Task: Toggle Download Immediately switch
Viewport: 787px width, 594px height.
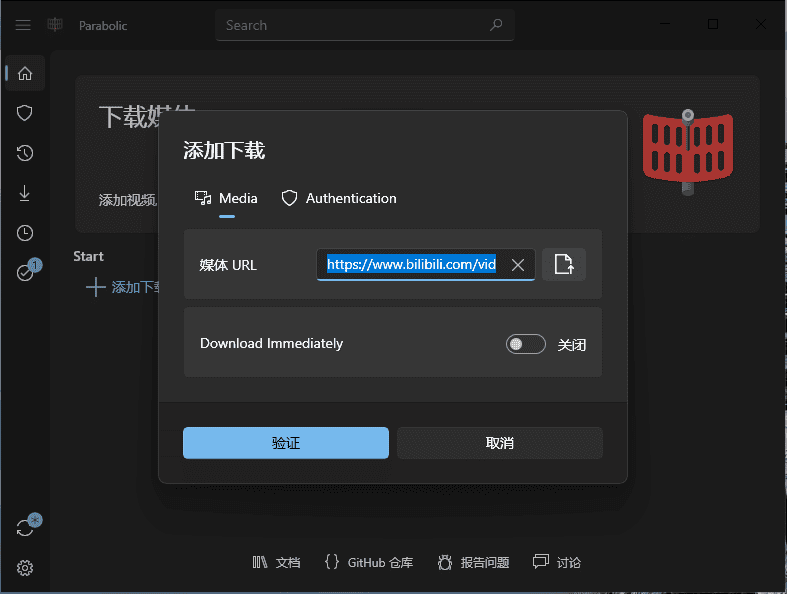Action: click(x=526, y=344)
